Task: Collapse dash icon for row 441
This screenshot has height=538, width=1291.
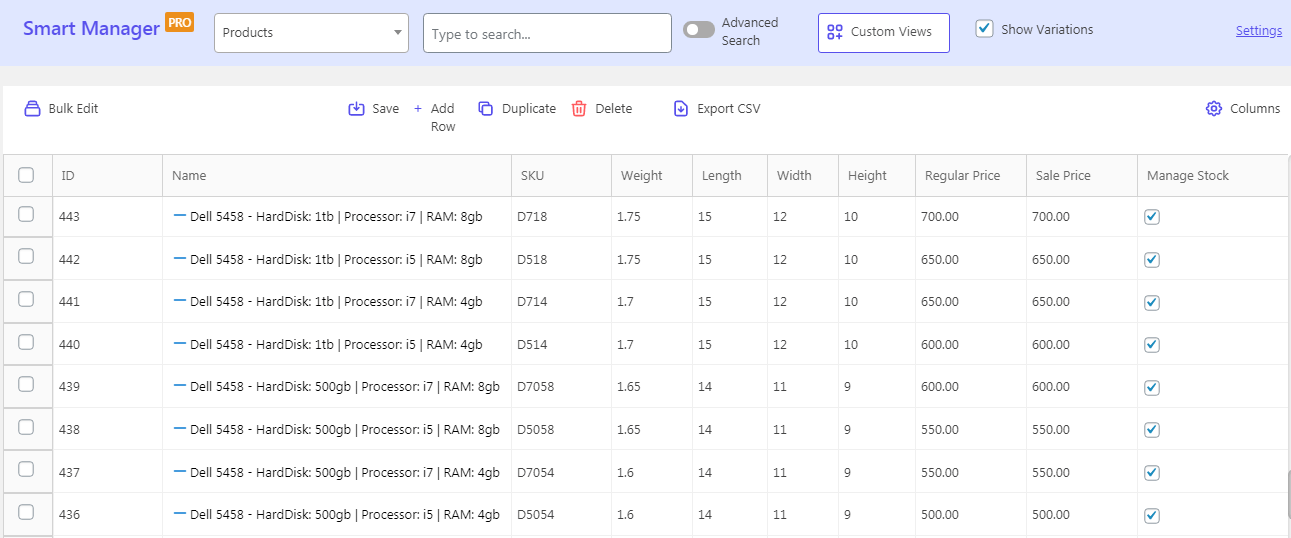Action: [x=180, y=301]
